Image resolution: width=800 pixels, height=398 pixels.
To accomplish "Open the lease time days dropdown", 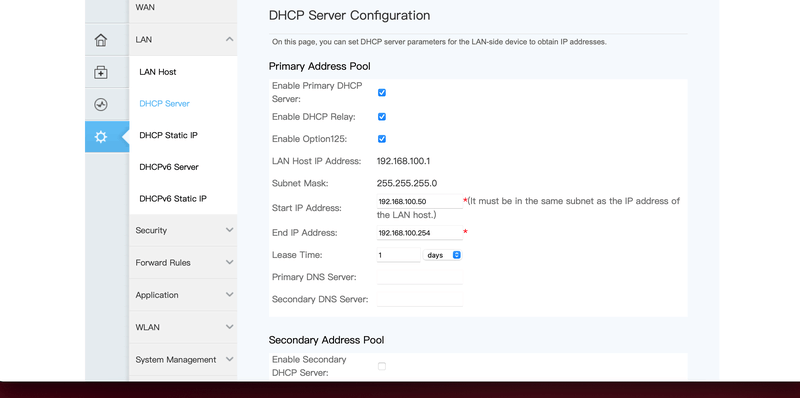I will 442,255.
